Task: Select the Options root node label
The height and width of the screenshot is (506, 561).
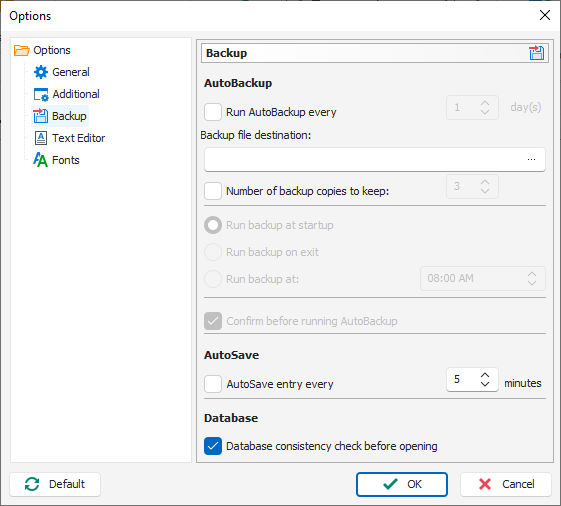Action: pos(52,50)
